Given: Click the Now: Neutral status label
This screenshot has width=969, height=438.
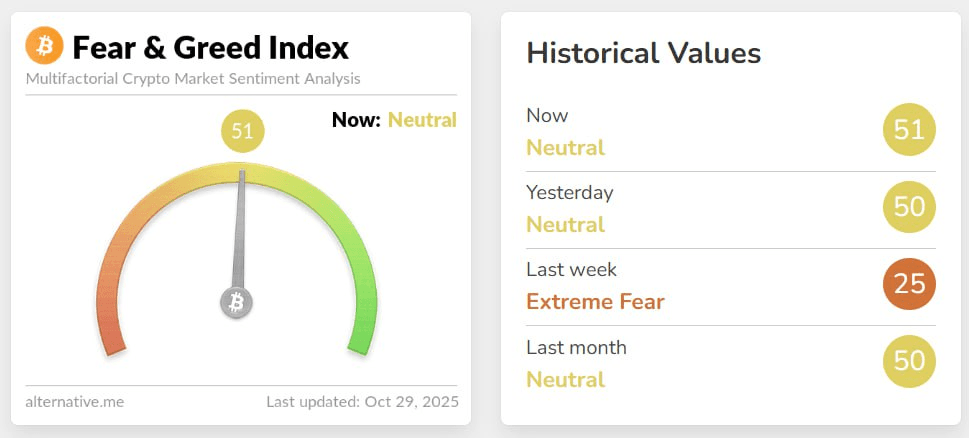Looking at the screenshot, I should point(394,121).
